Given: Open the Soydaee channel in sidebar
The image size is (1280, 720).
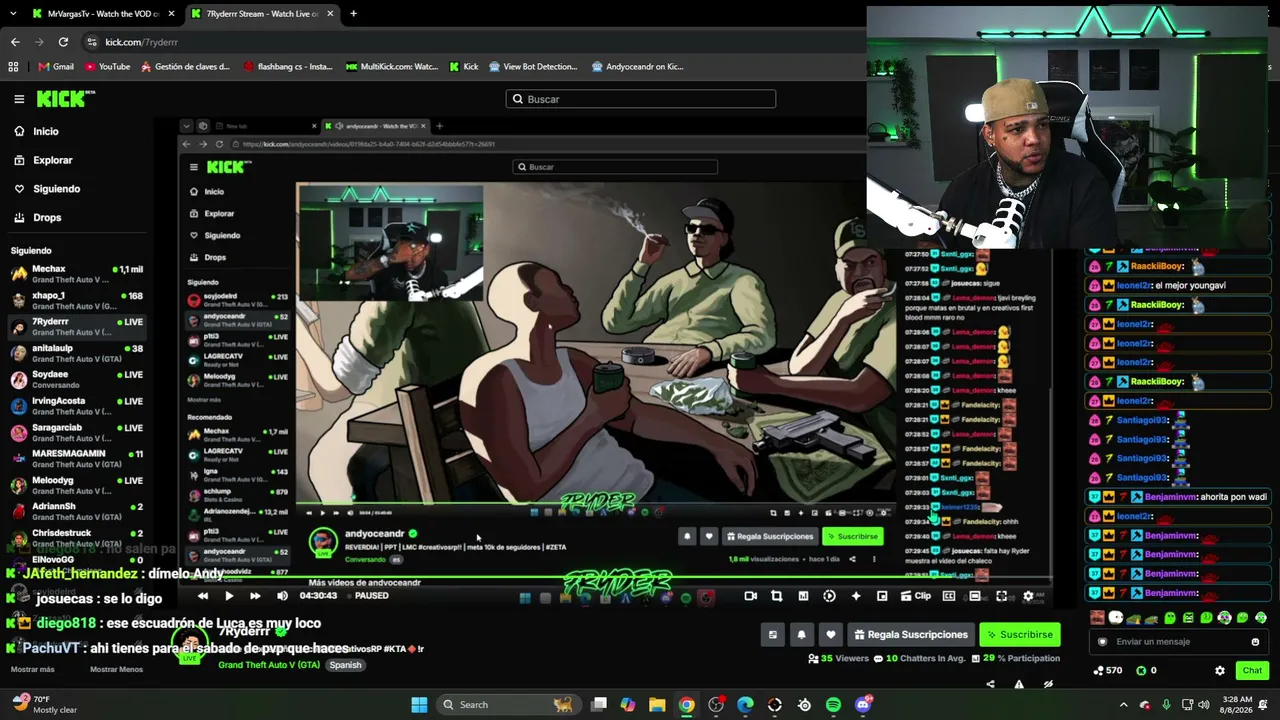Looking at the screenshot, I should [x=76, y=379].
